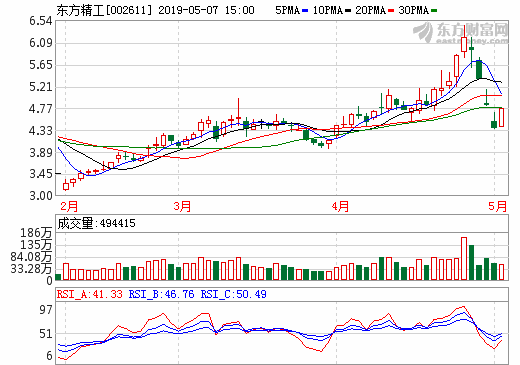Click the 3月 month label
This screenshot has width=520, height=365.
coord(182,206)
